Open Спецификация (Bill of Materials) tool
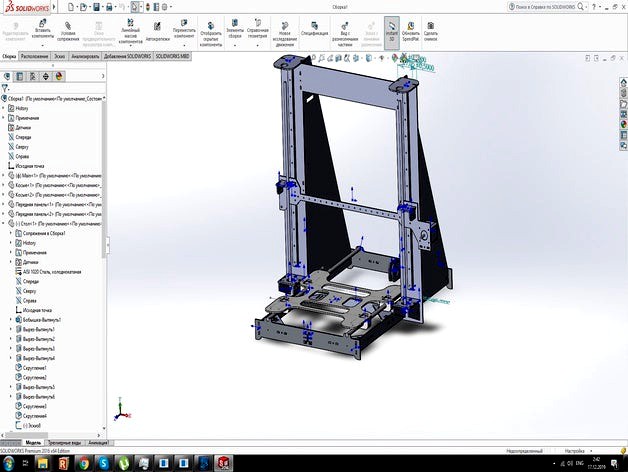This screenshot has height=472, width=628. tap(314, 29)
